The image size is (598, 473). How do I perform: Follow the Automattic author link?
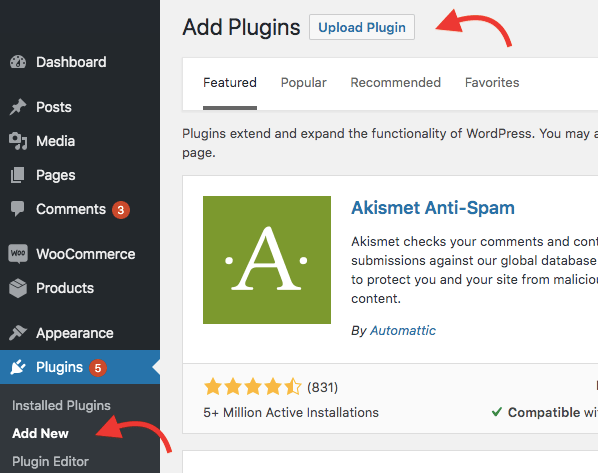tap(403, 330)
